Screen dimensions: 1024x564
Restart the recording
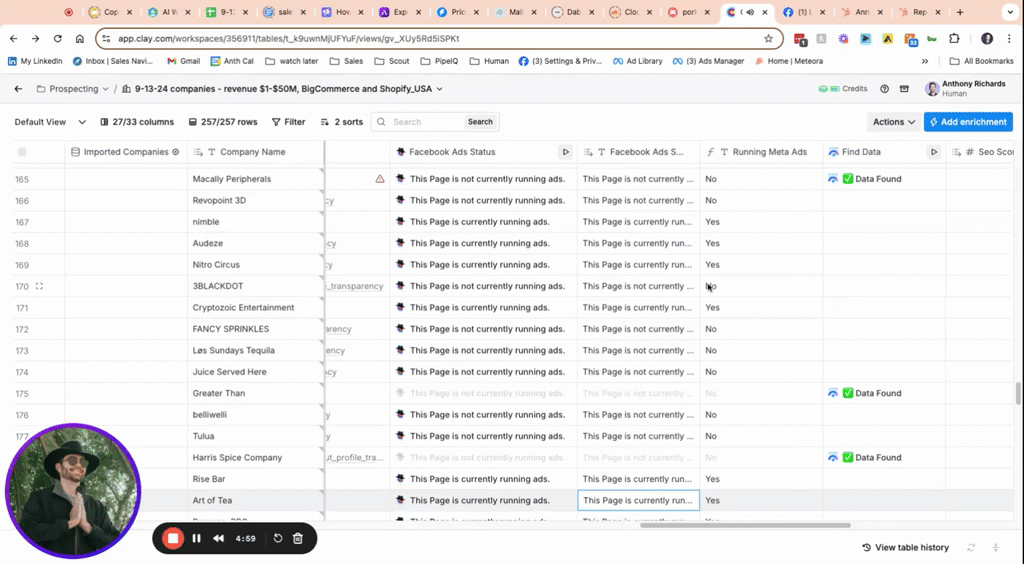pos(278,538)
